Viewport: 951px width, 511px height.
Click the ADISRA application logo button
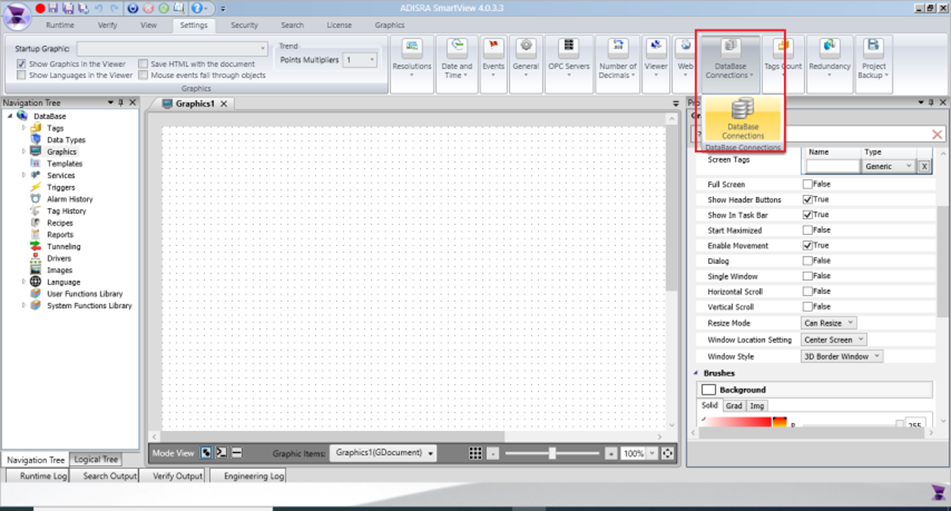tap(16, 16)
